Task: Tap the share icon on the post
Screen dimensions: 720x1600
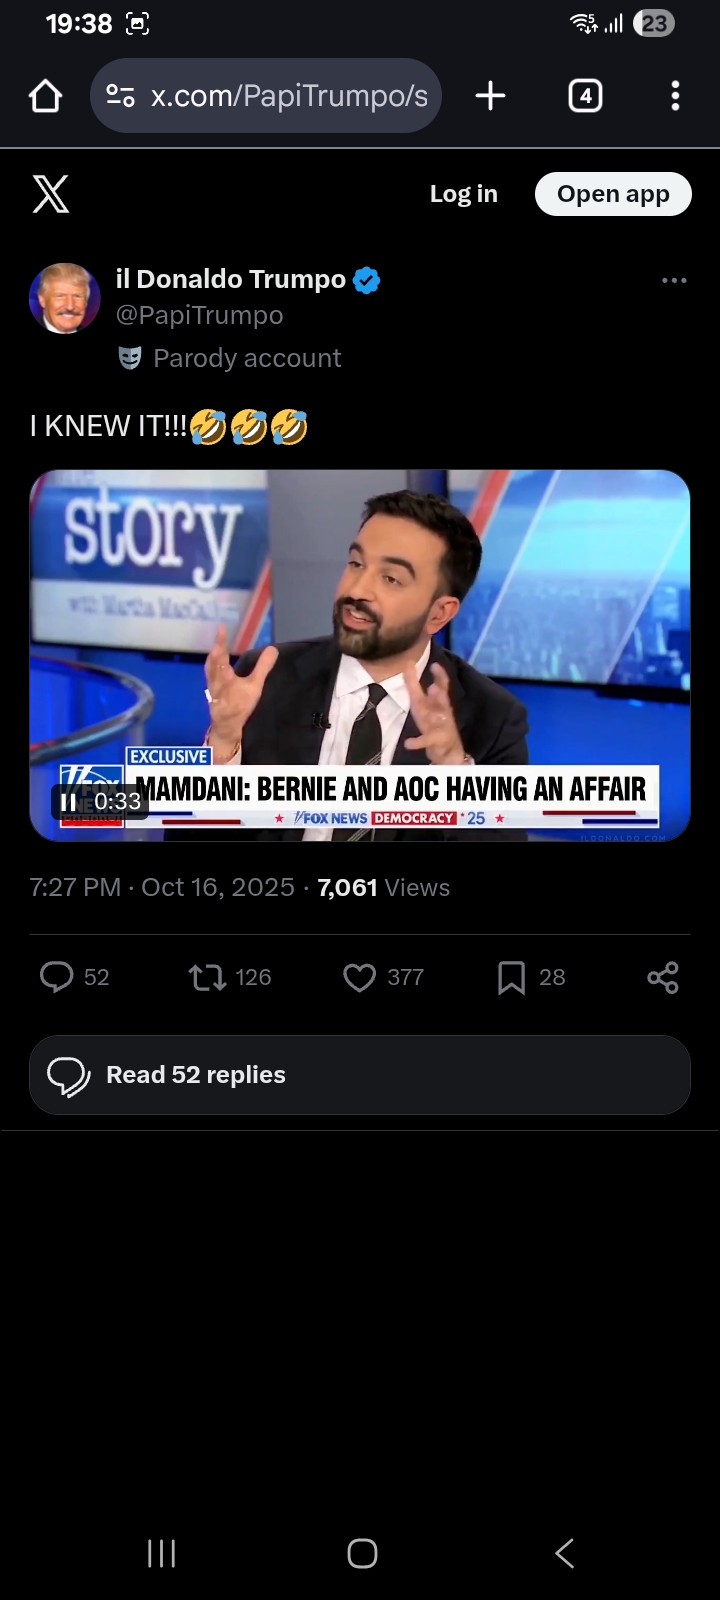Action: click(663, 977)
